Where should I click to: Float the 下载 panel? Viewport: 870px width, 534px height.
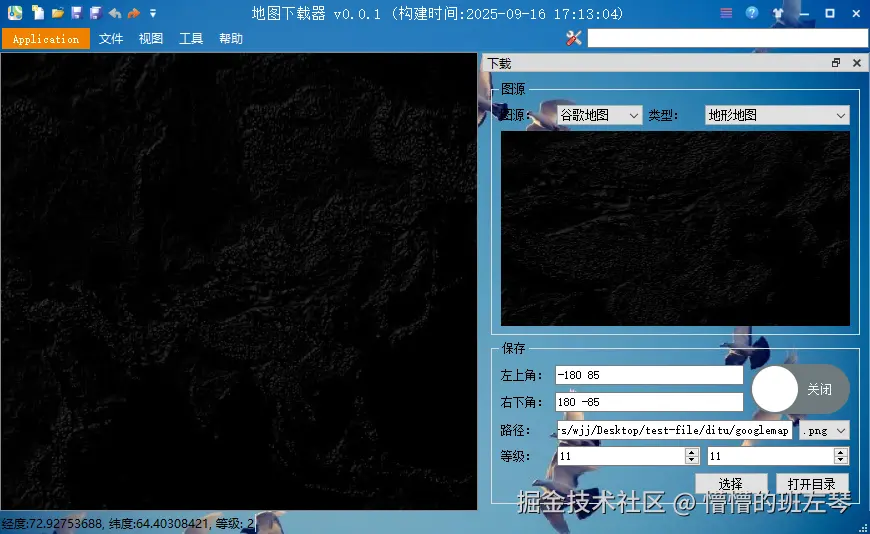click(x=836, y=63)
